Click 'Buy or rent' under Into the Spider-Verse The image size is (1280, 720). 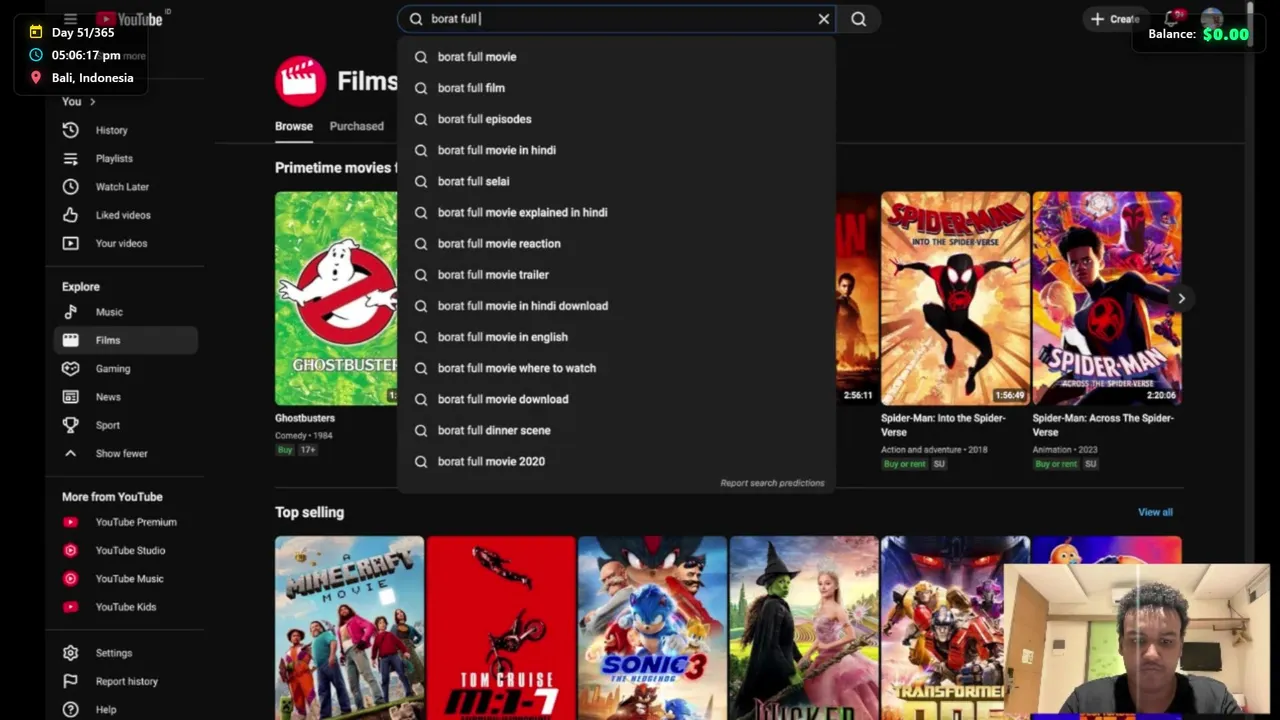point(904,464)
